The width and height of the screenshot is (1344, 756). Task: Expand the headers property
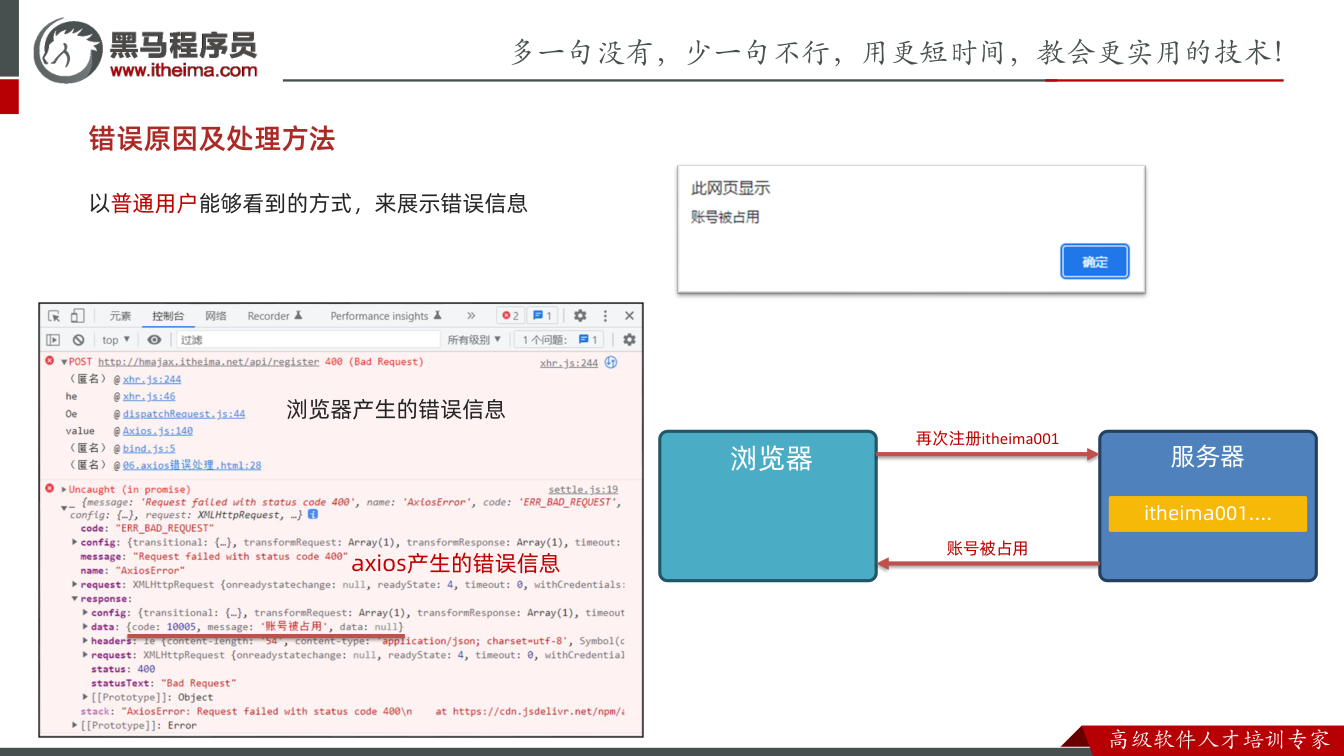(x=85, y=641)
